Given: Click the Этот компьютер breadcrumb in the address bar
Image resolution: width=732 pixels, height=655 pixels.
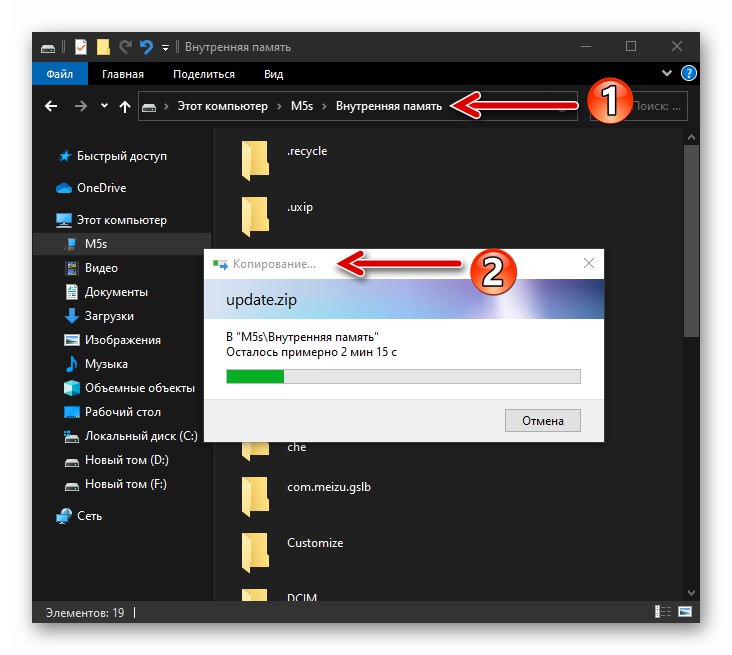Looking at the screenshot, I should [x=222, y=106].
